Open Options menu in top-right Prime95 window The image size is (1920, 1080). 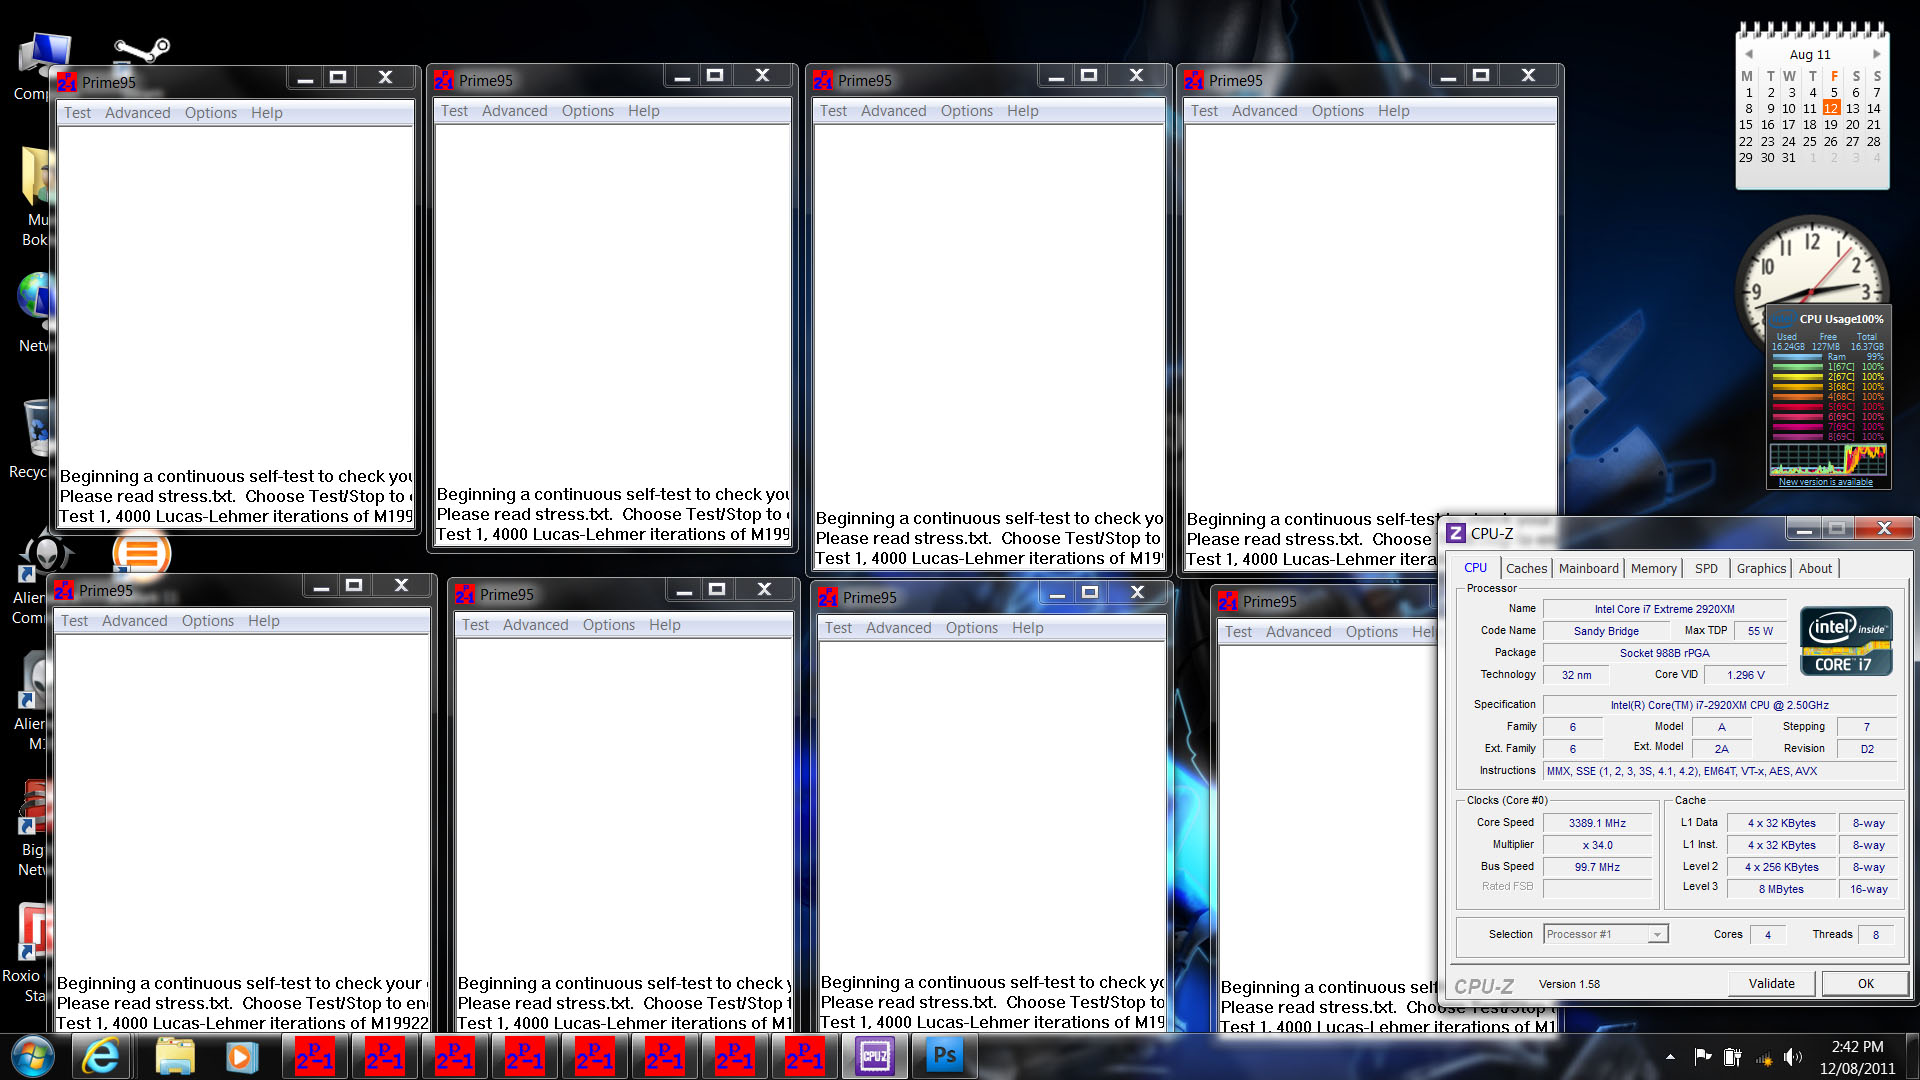click(x=1337, y=111)
